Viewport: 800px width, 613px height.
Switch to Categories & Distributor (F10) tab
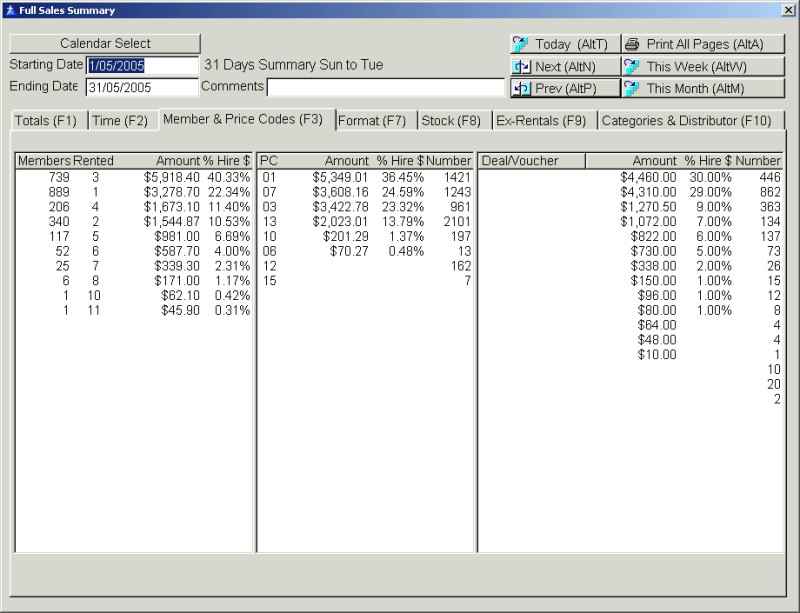click(686, 121)
